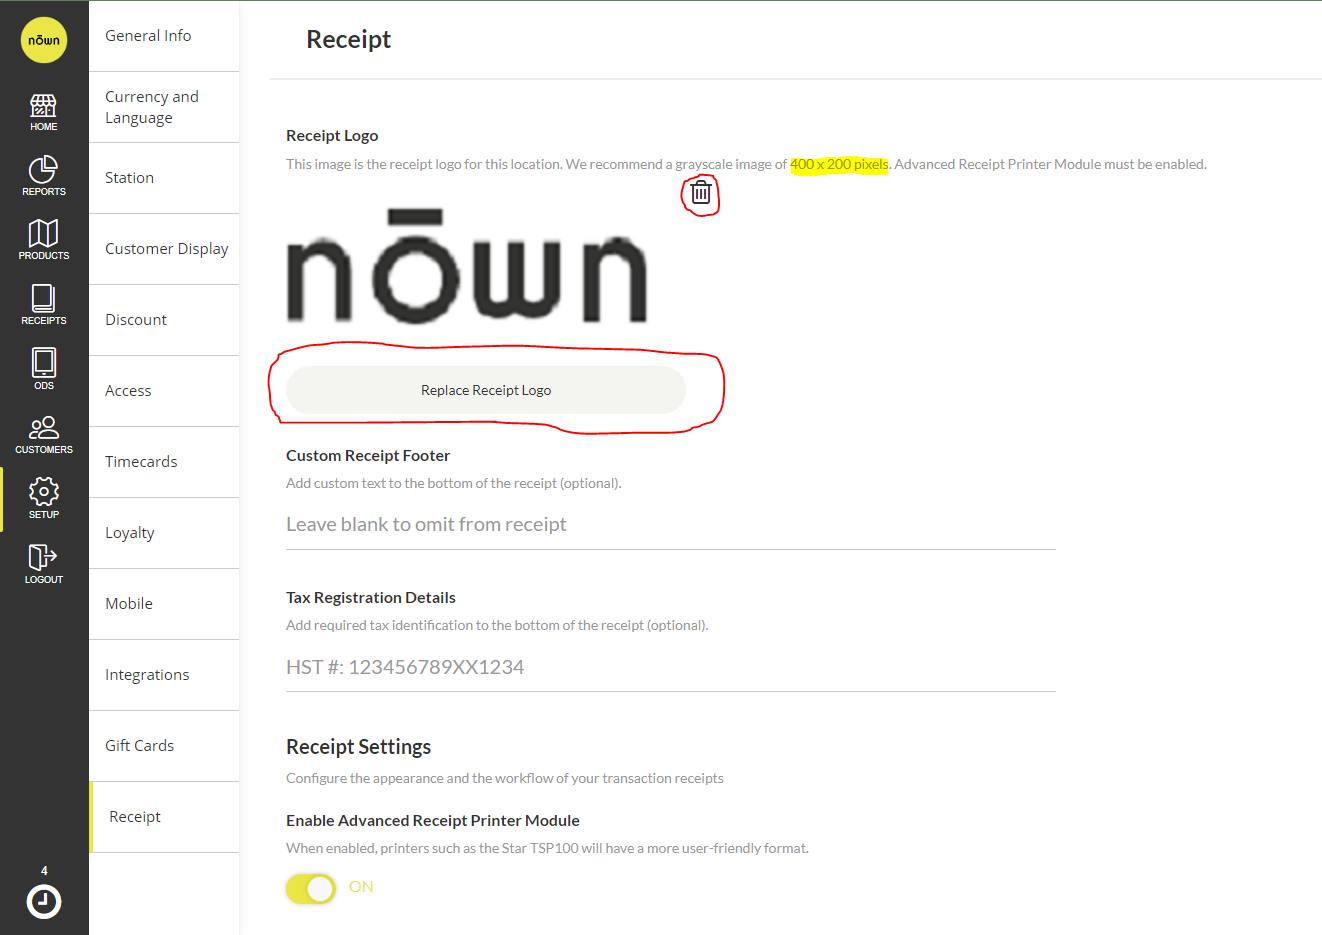Screen dimensions: 1322x935
Task: Open Discount settings tab
Action: coord(164,320)
